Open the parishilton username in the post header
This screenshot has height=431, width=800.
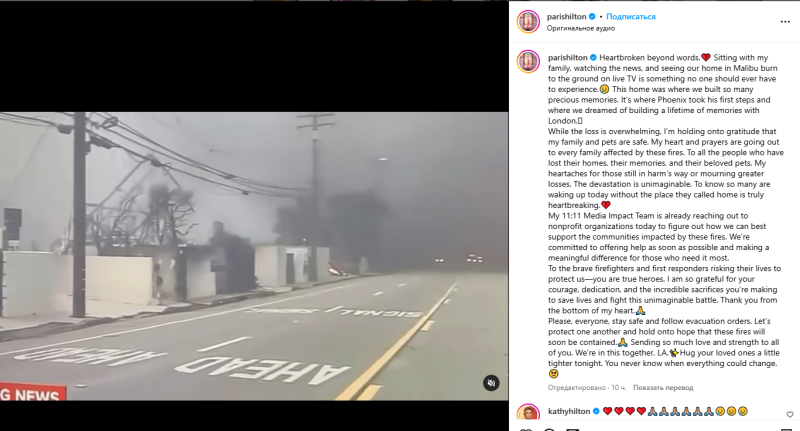tap(566, 16)
